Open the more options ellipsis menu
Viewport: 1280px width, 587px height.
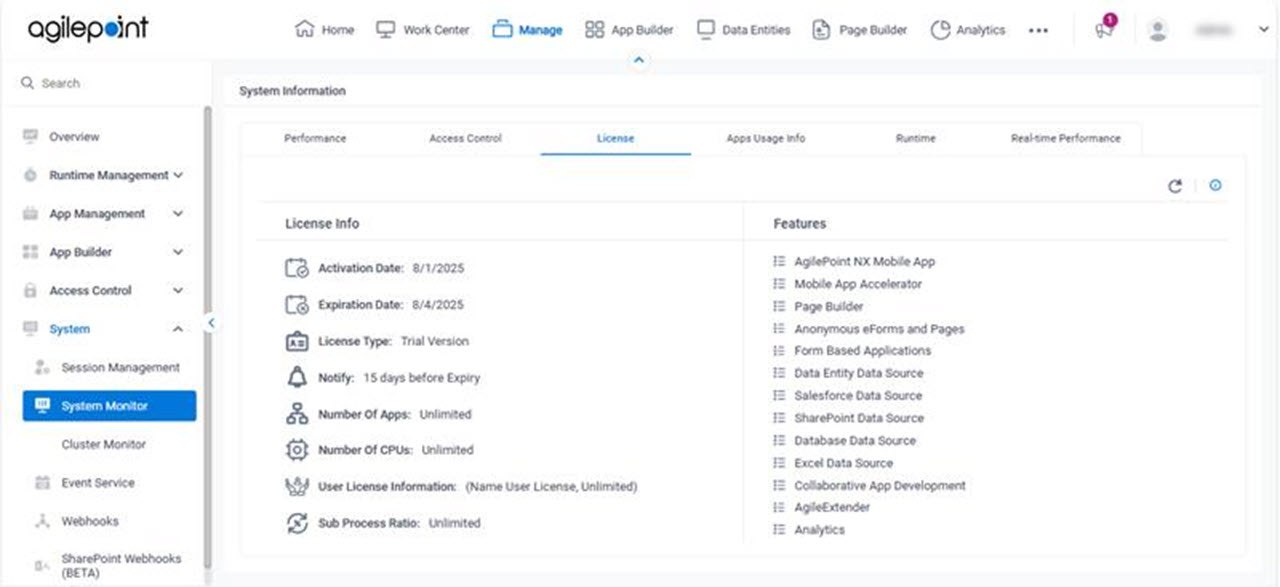pos(1038,30)
